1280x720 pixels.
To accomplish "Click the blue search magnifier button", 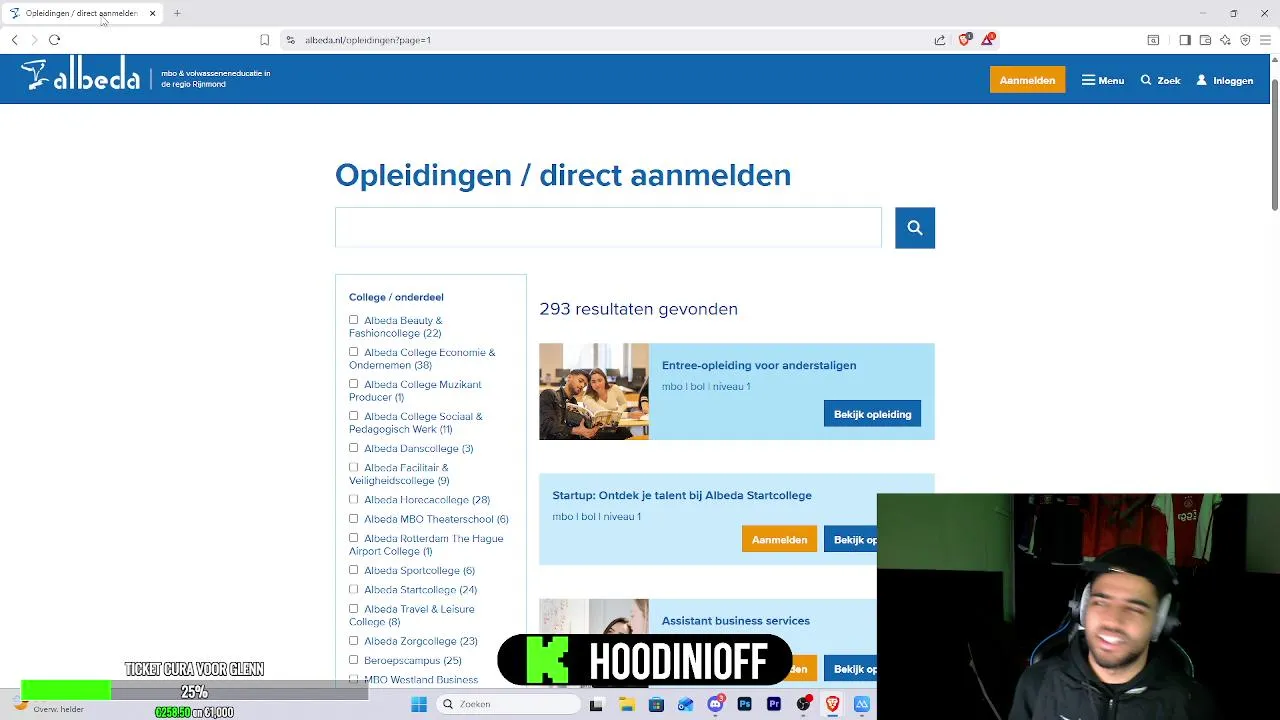I will point(915,228).
